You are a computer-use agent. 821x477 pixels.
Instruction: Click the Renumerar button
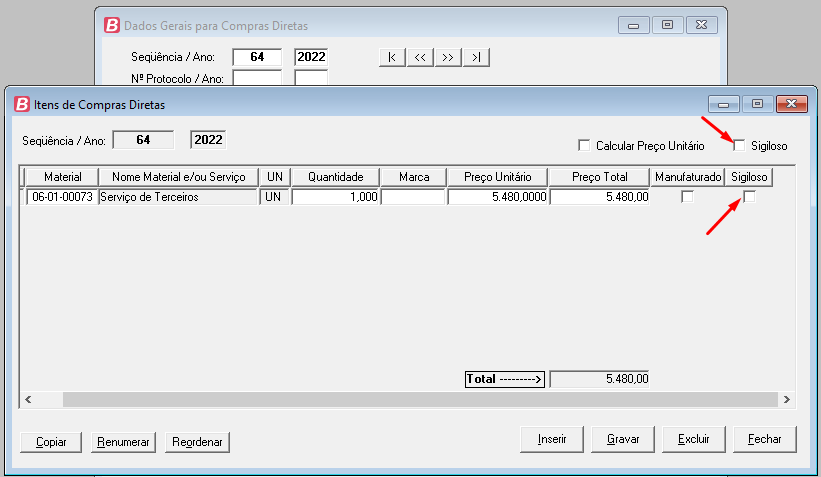point(123,442)
